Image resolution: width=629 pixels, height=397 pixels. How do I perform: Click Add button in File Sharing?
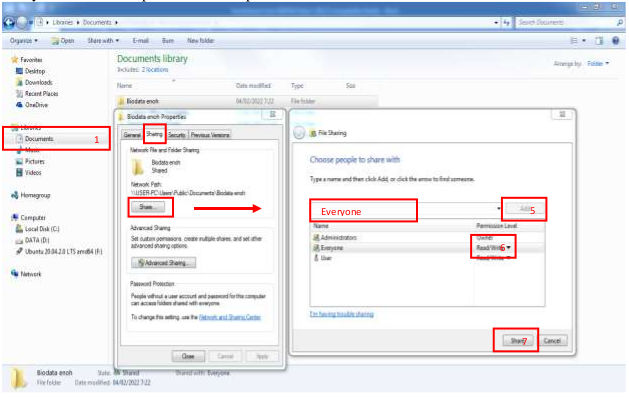click(525, 209)
